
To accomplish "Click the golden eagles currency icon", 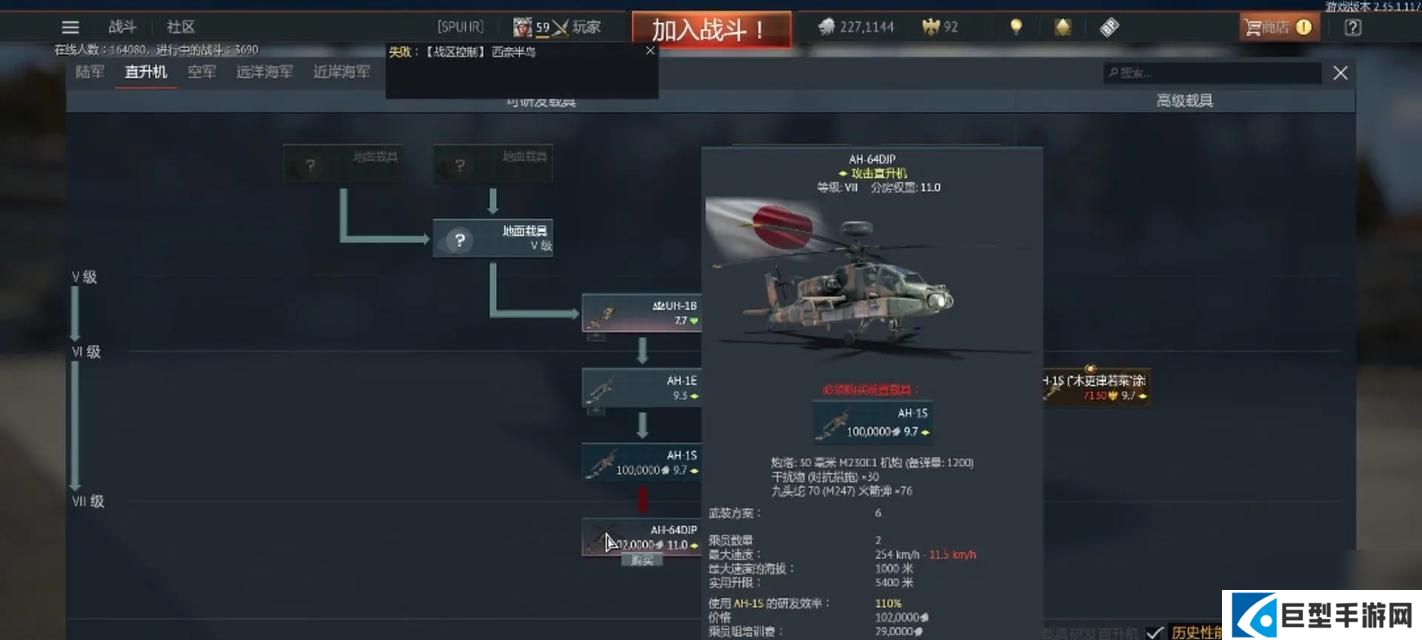I will pos(930,27).
